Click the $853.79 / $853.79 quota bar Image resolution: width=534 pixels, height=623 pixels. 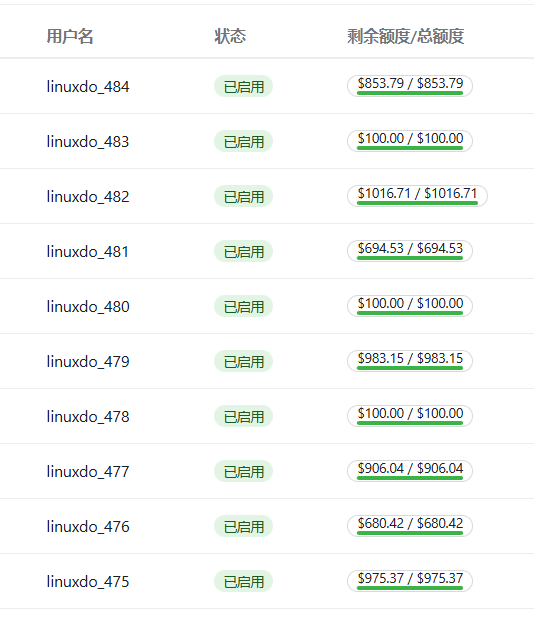410,86
